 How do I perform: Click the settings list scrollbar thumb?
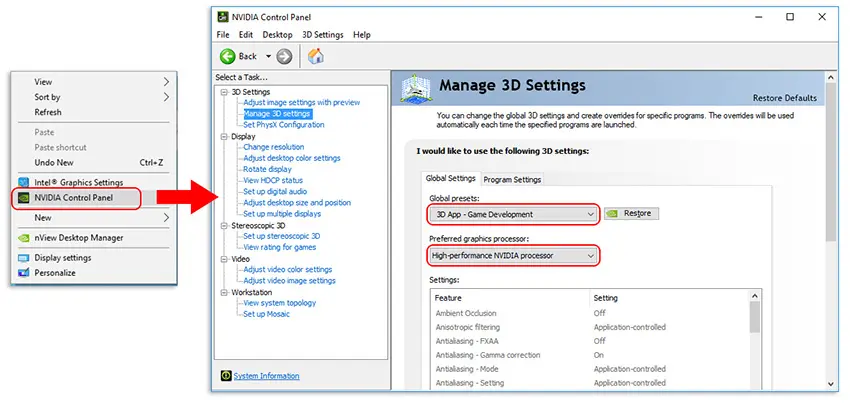click(x=754, y=317)
